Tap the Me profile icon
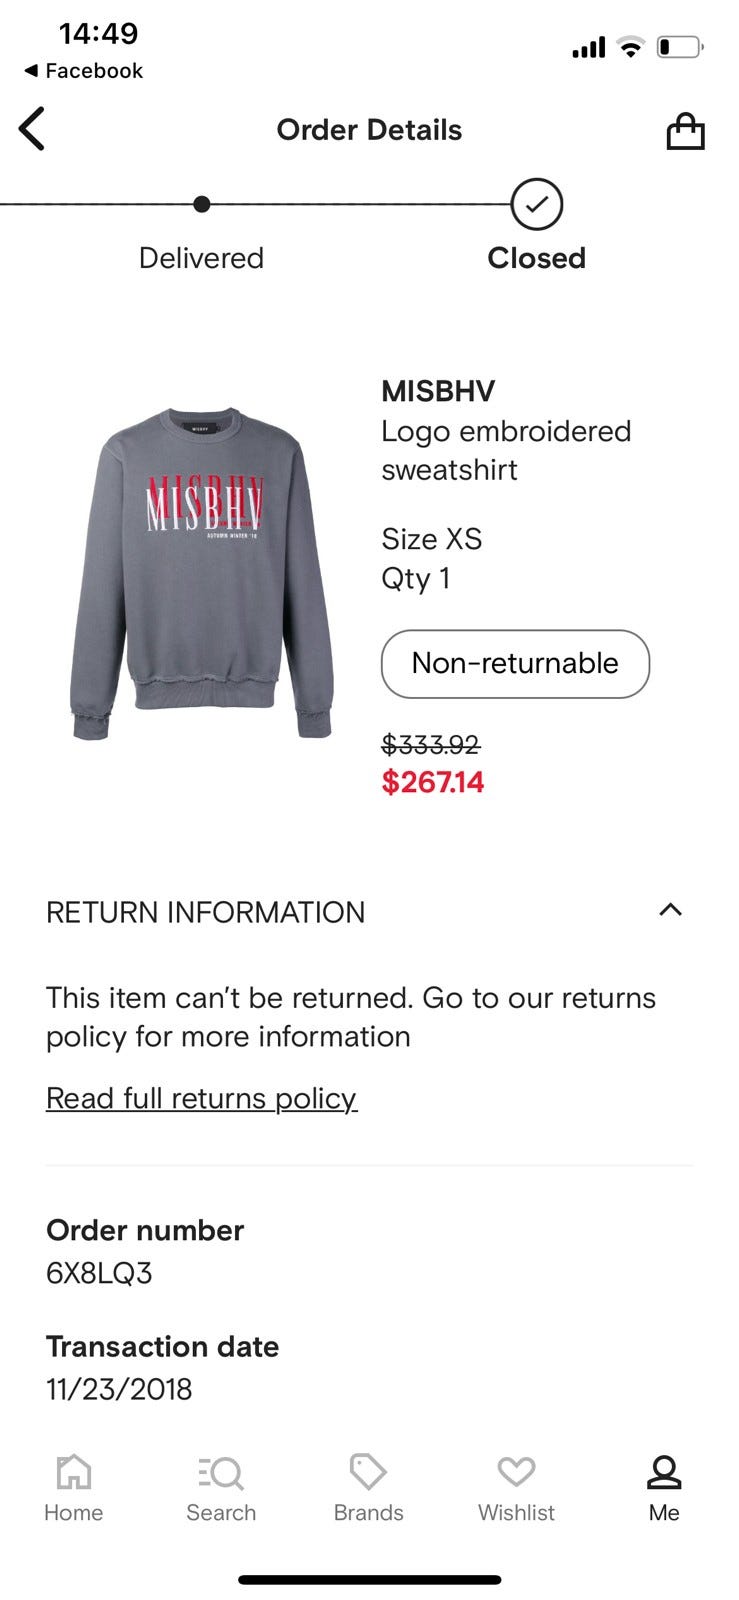Viewport: 739px width, 1600px height. coord(664,1472)
